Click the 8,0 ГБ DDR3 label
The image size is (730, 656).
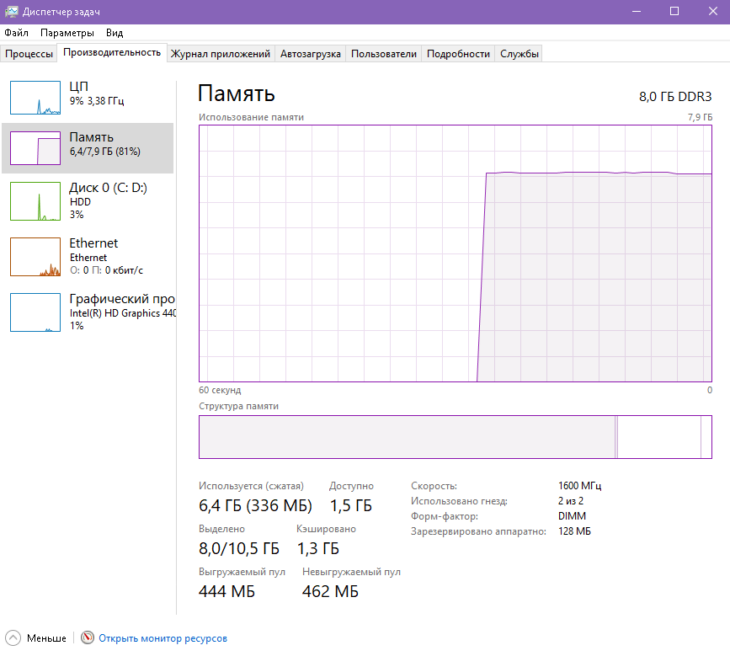point(676,97)
